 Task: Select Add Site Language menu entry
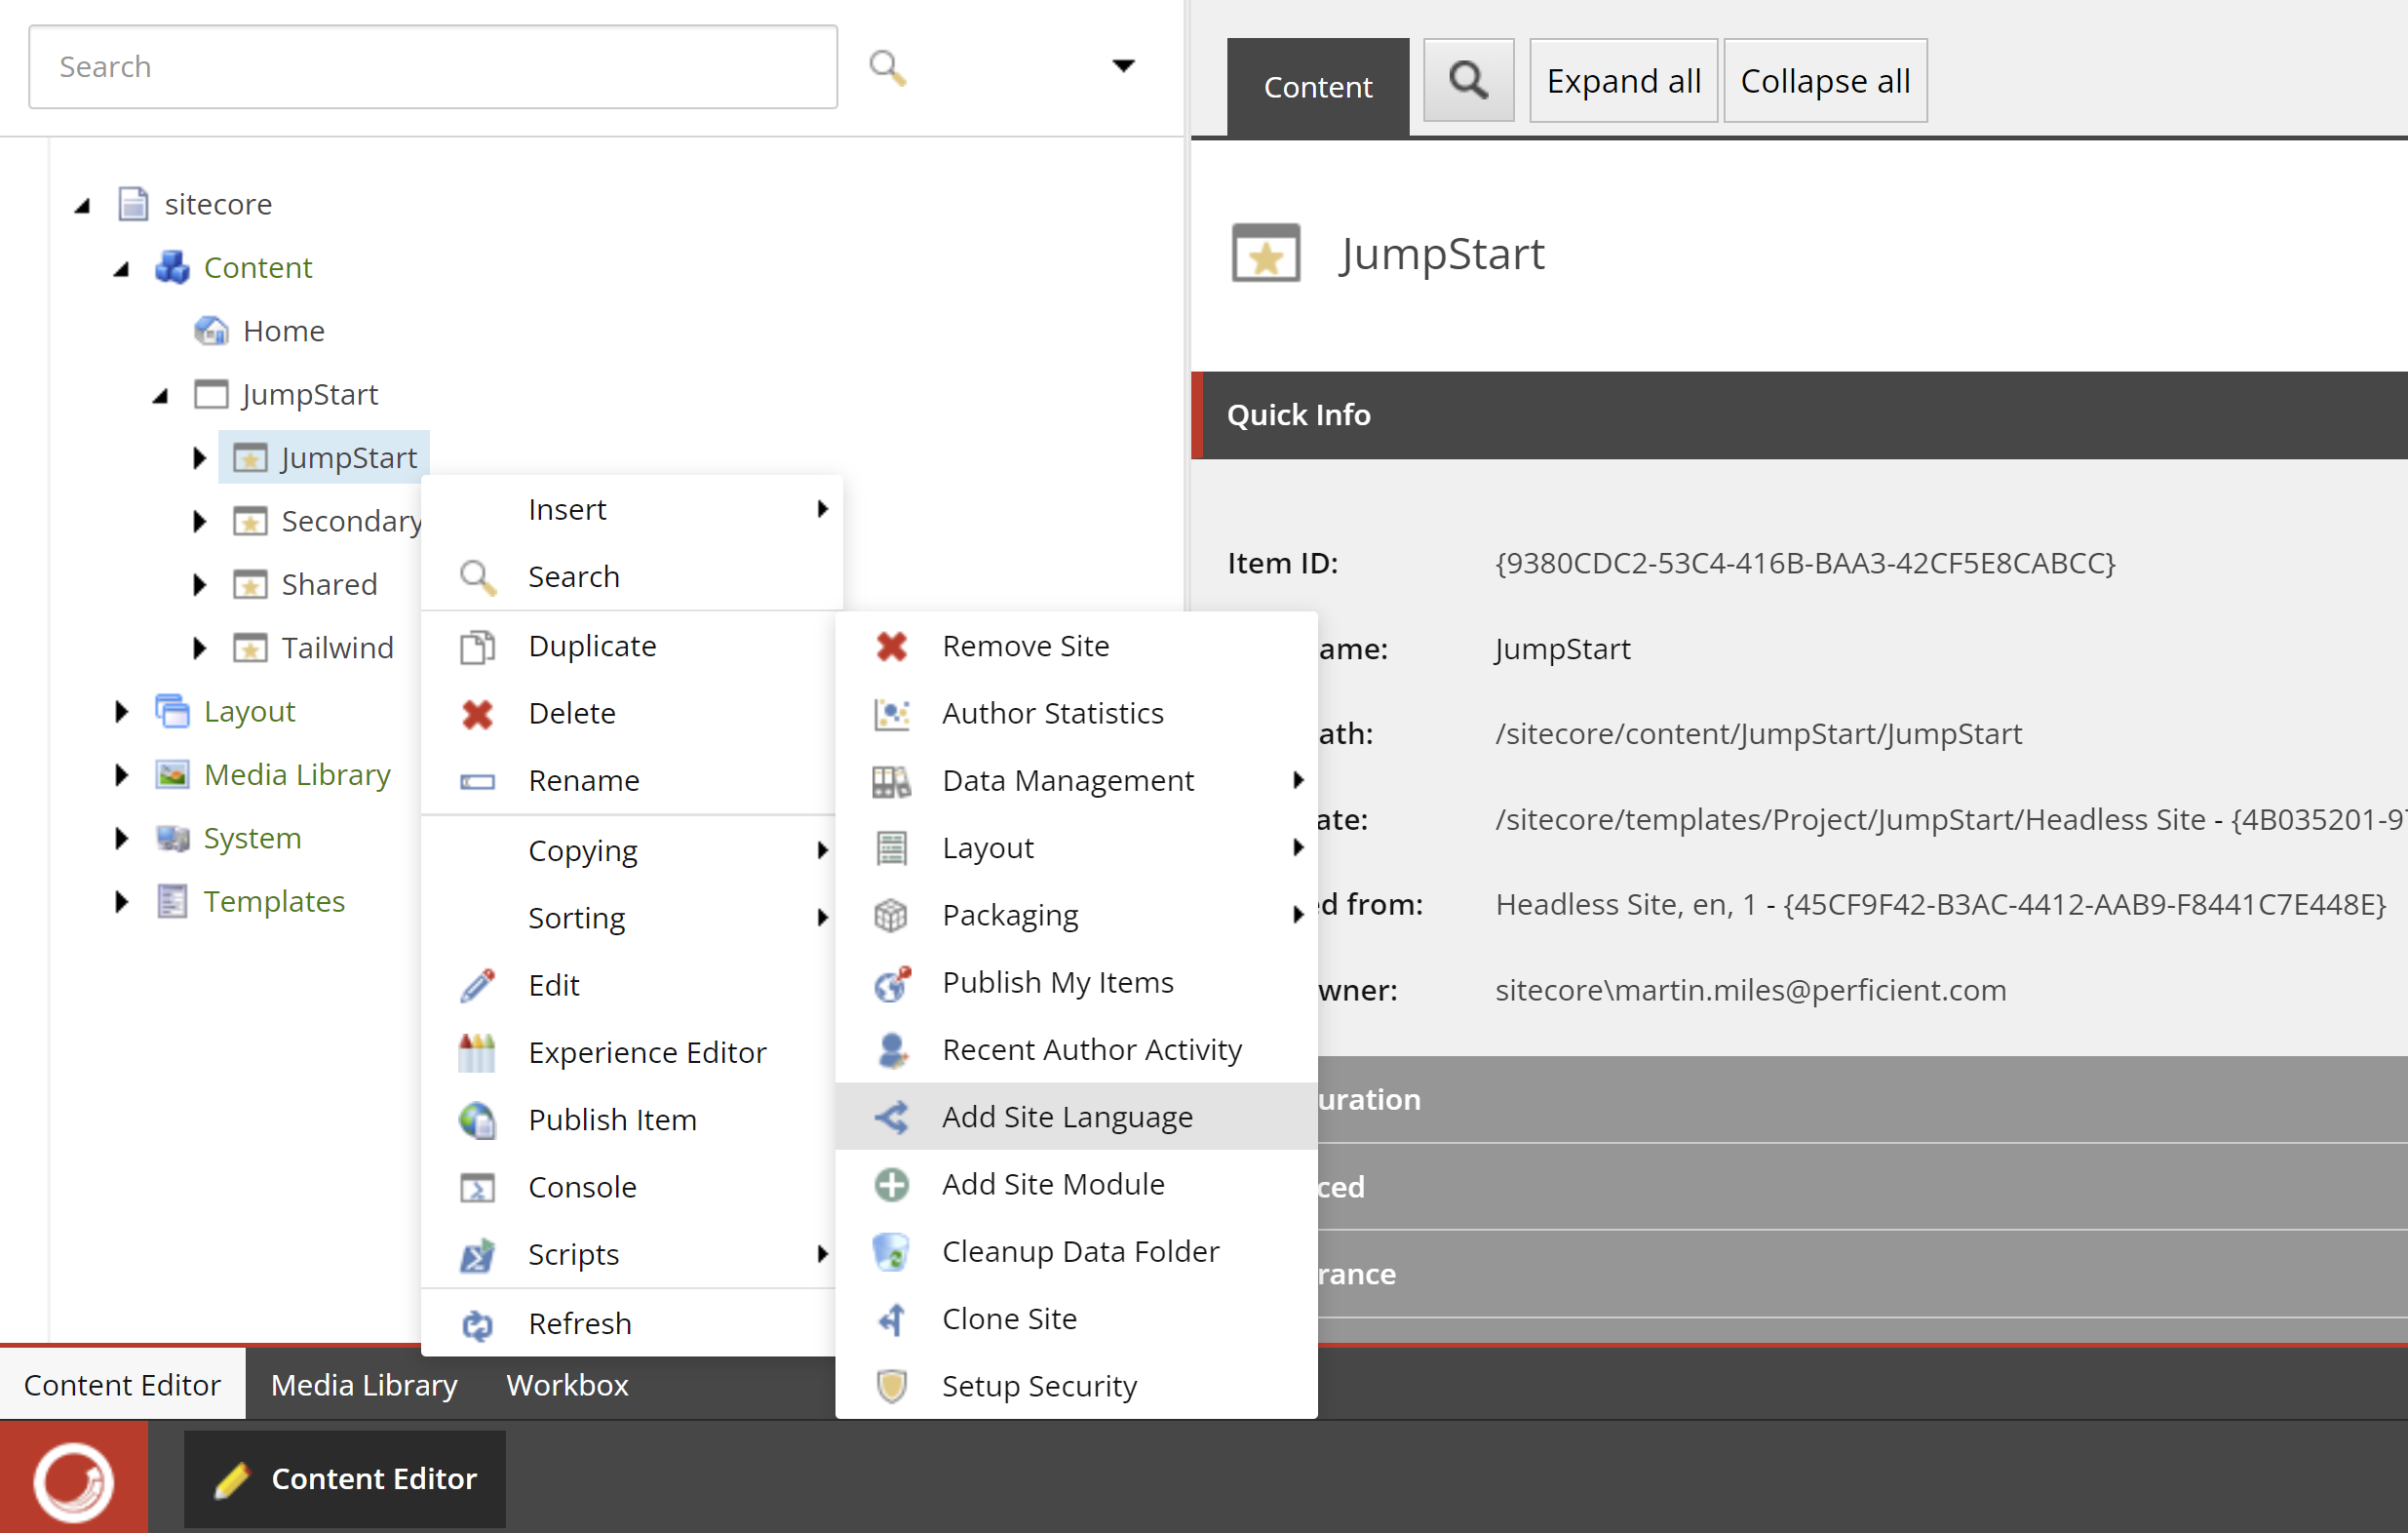pyautogui.click(x=1076, y=1117)
